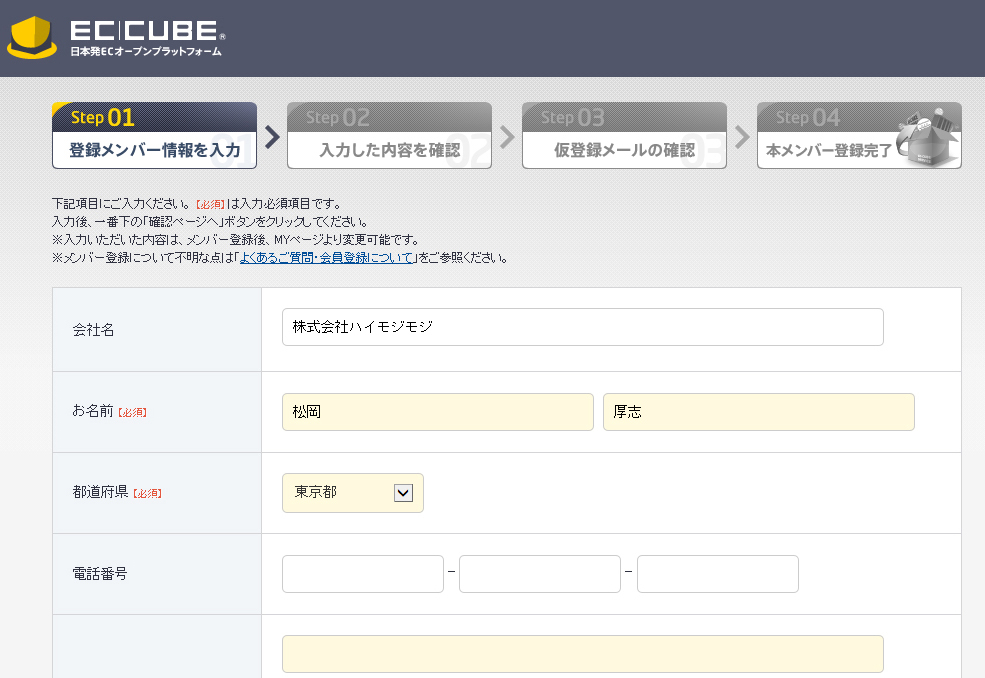Click the arrow between Step 03 and Step 04
This screenshot has height=678, width=985.
point(742,136)
